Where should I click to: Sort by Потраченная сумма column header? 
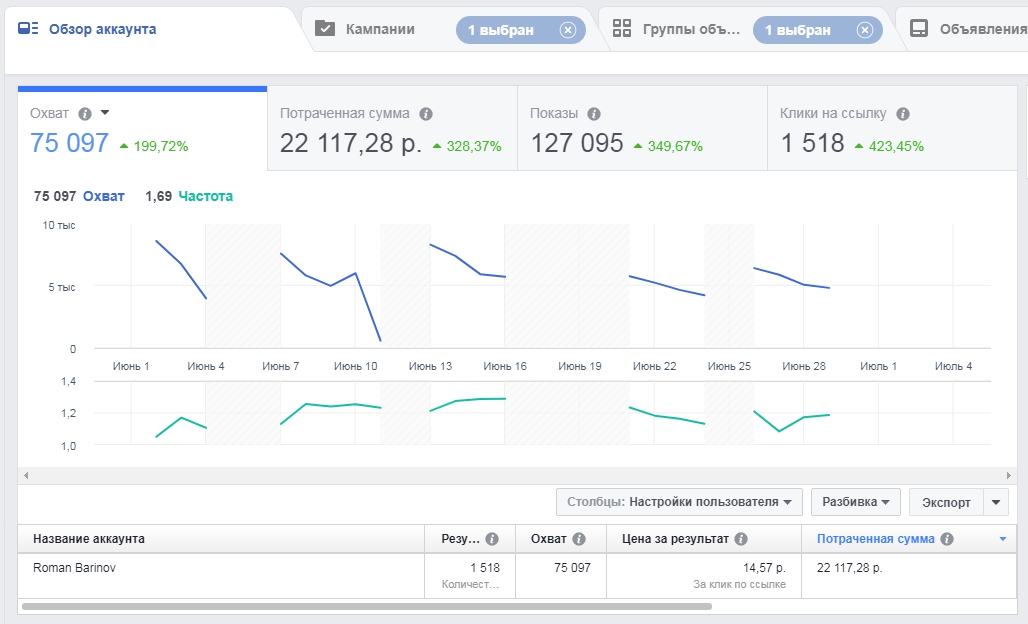pos(875,539)
